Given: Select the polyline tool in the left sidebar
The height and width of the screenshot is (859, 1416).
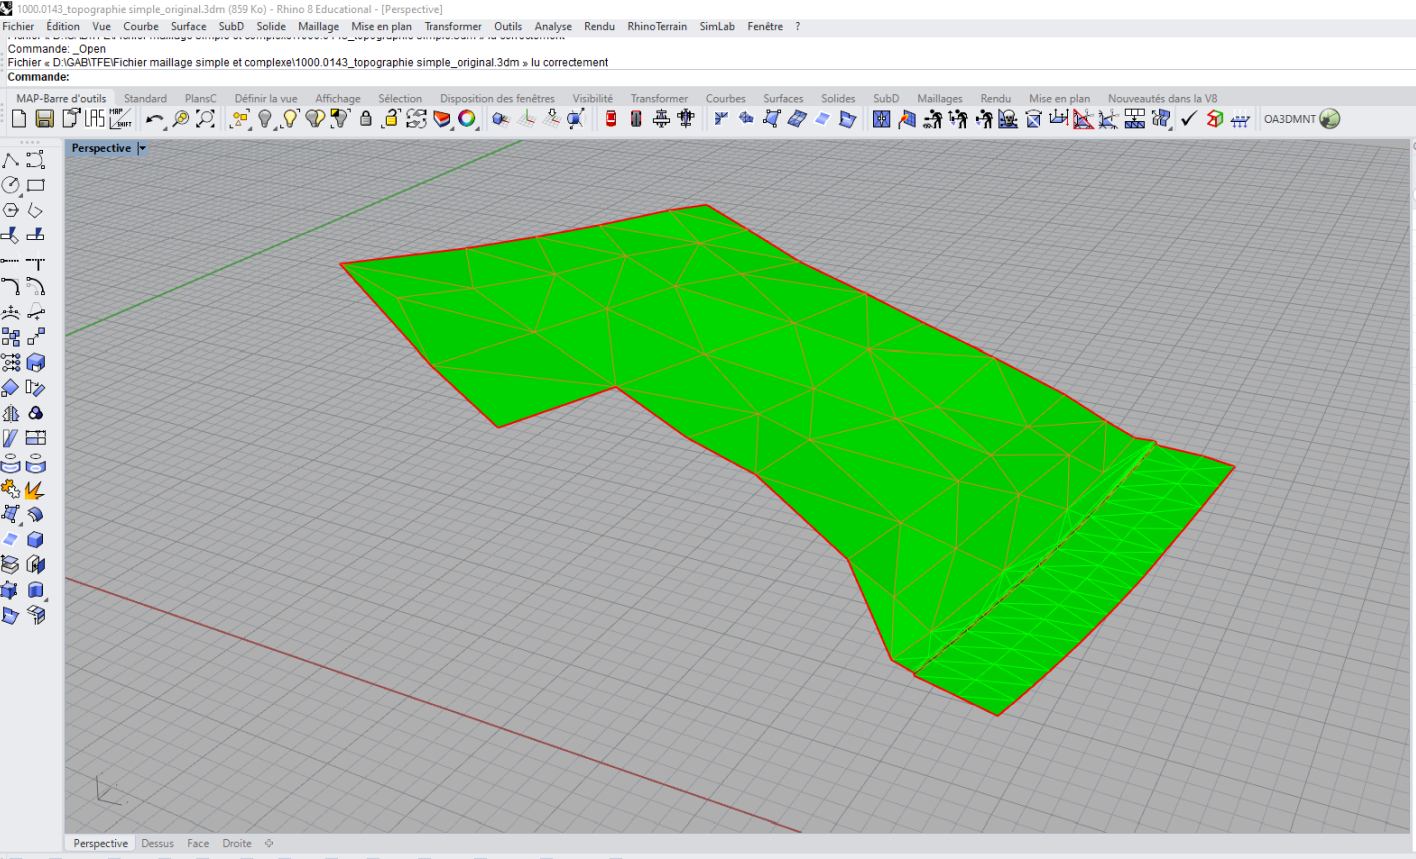Looking at the screenshot, I should click(x=11, y=160).
